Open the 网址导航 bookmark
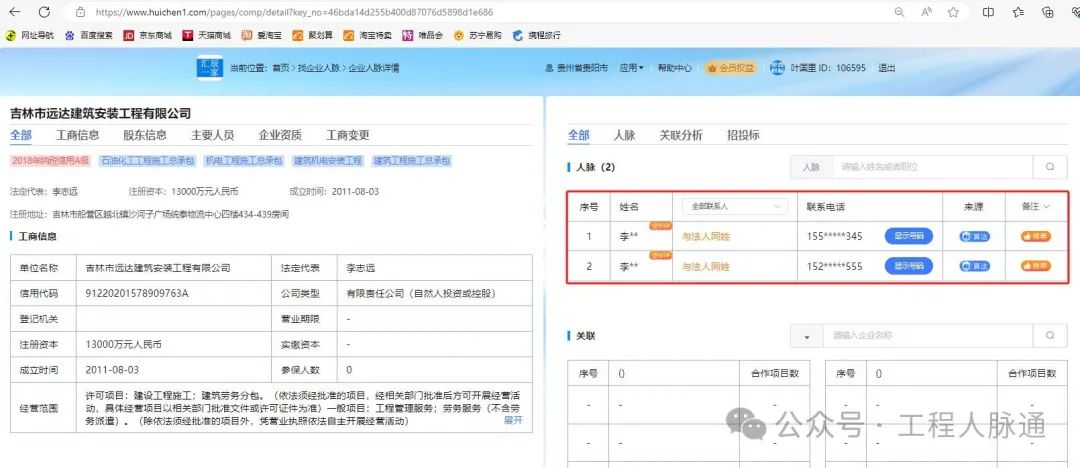Screen dimensions: 1080x468 coord(30,35)
